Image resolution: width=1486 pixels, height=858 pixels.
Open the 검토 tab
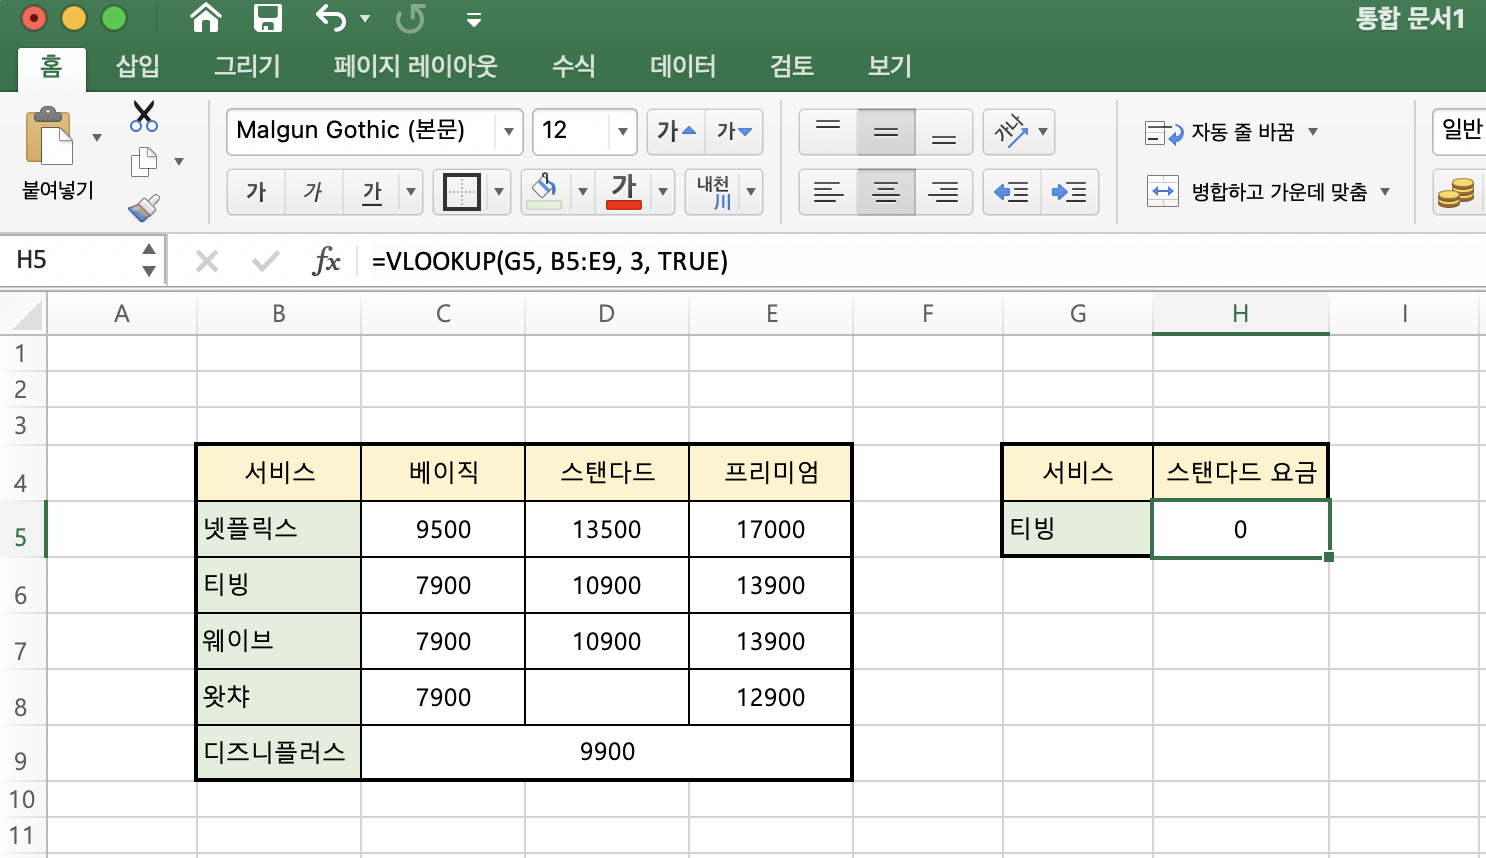[792, 66]
